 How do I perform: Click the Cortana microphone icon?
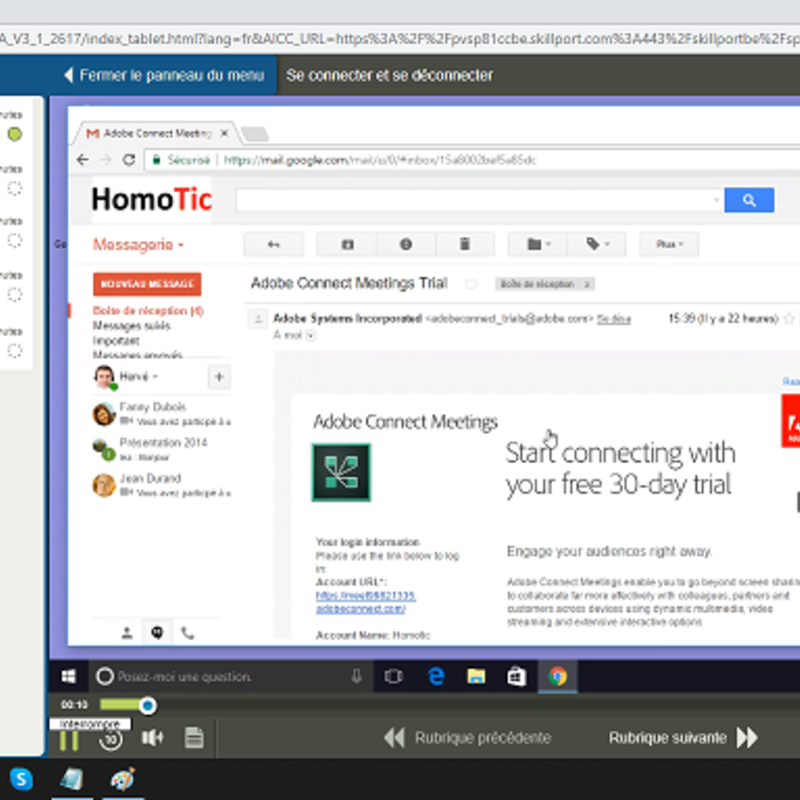coord(357,677)
